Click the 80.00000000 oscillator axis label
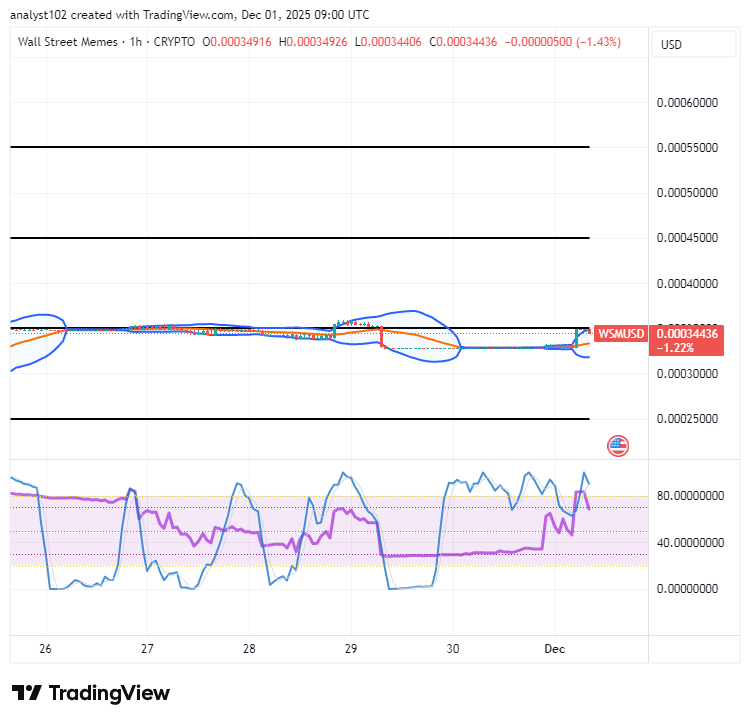The image size is (750, 723). [x=690, y=495]
